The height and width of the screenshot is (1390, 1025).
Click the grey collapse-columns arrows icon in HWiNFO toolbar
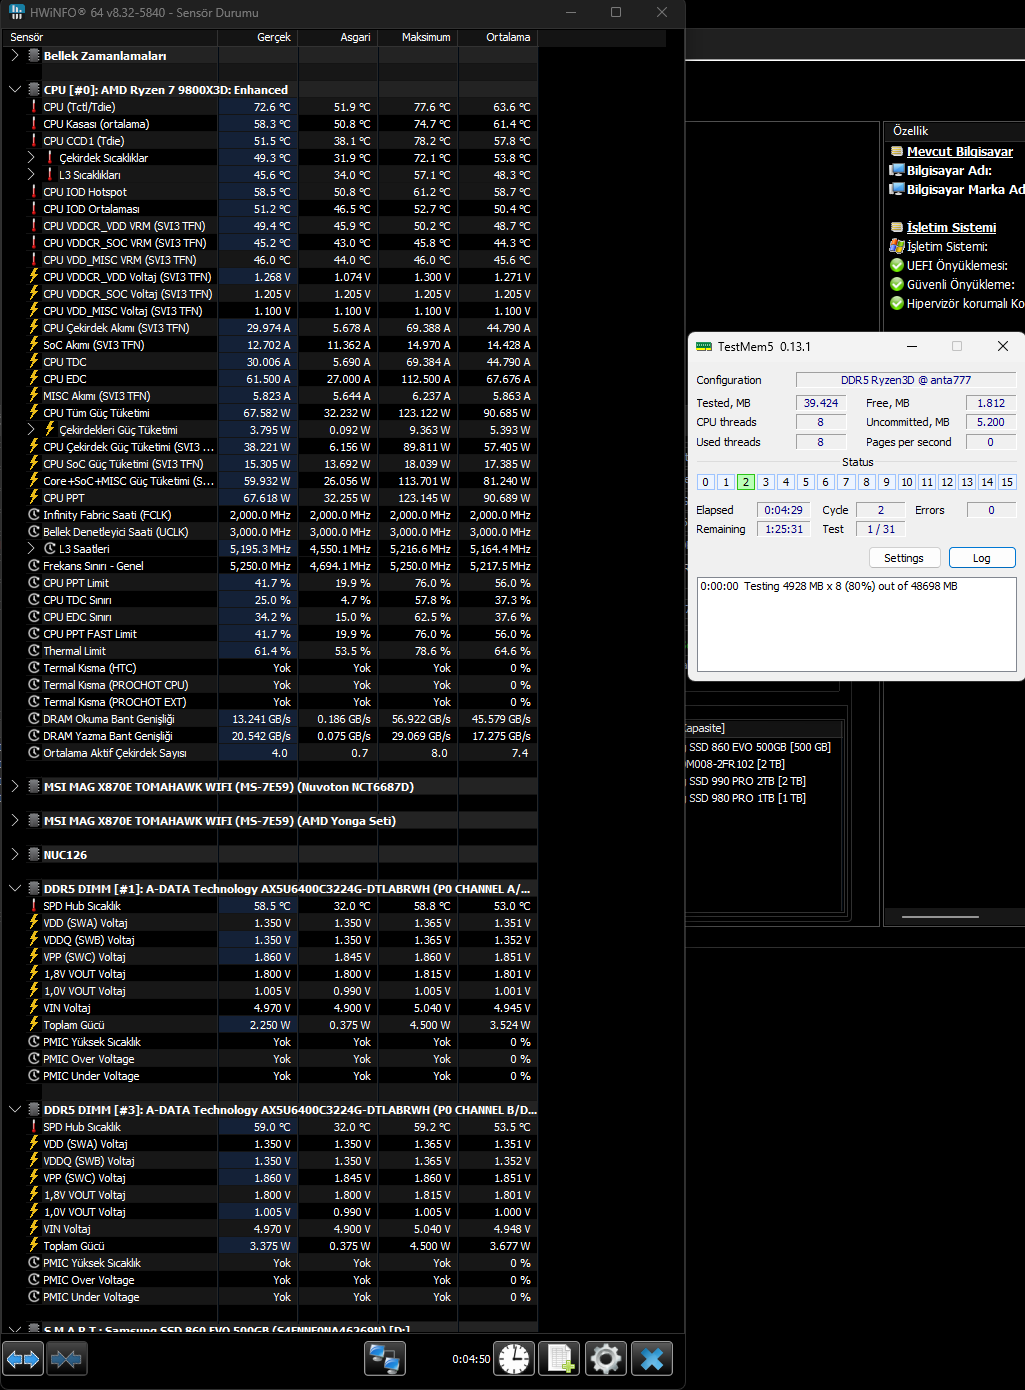pyautogui.click(x=67, y=1359)
